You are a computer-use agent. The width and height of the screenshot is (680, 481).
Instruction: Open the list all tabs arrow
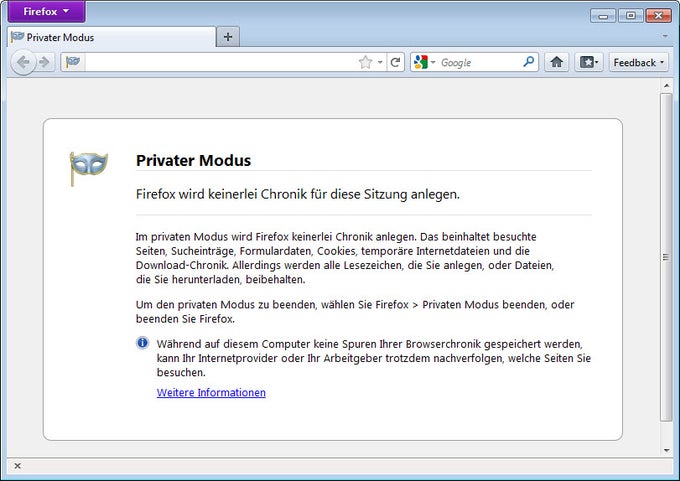point(665,36)
